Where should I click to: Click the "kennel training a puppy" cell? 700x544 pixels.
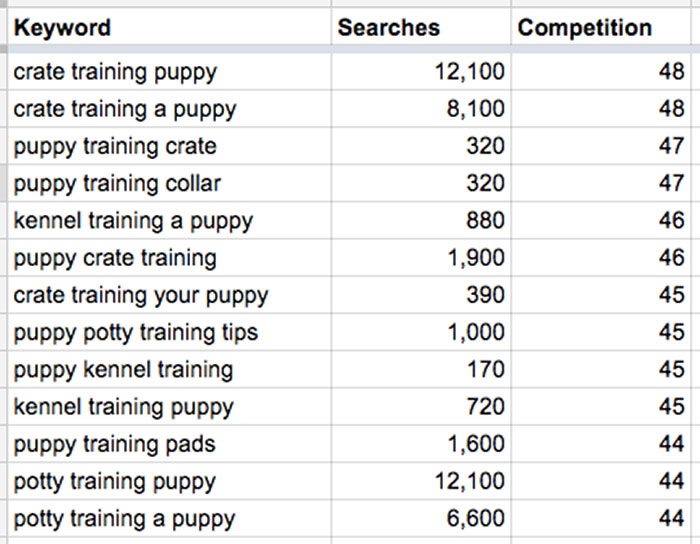[170, 220]
